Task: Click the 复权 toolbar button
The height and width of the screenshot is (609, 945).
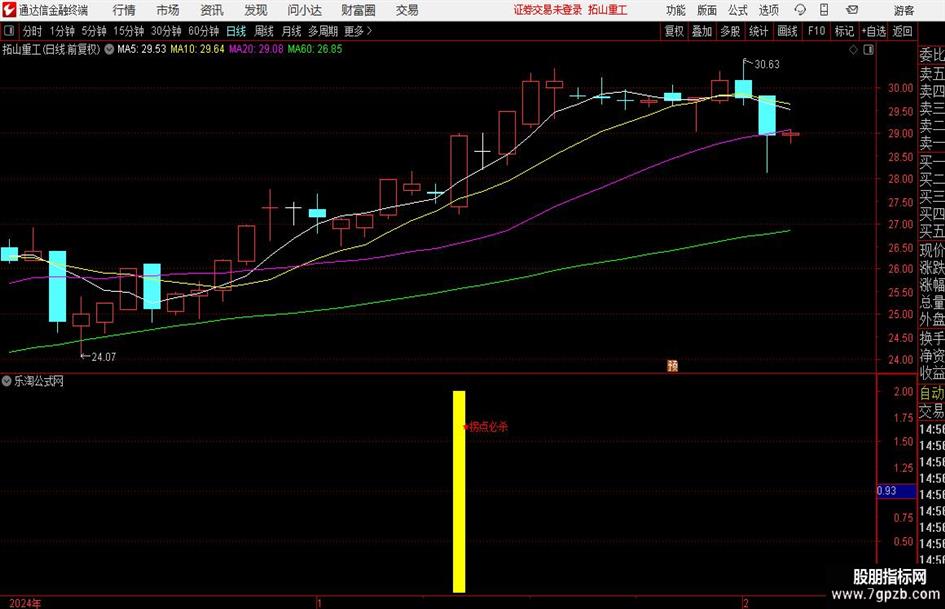Action: point(674,31)
